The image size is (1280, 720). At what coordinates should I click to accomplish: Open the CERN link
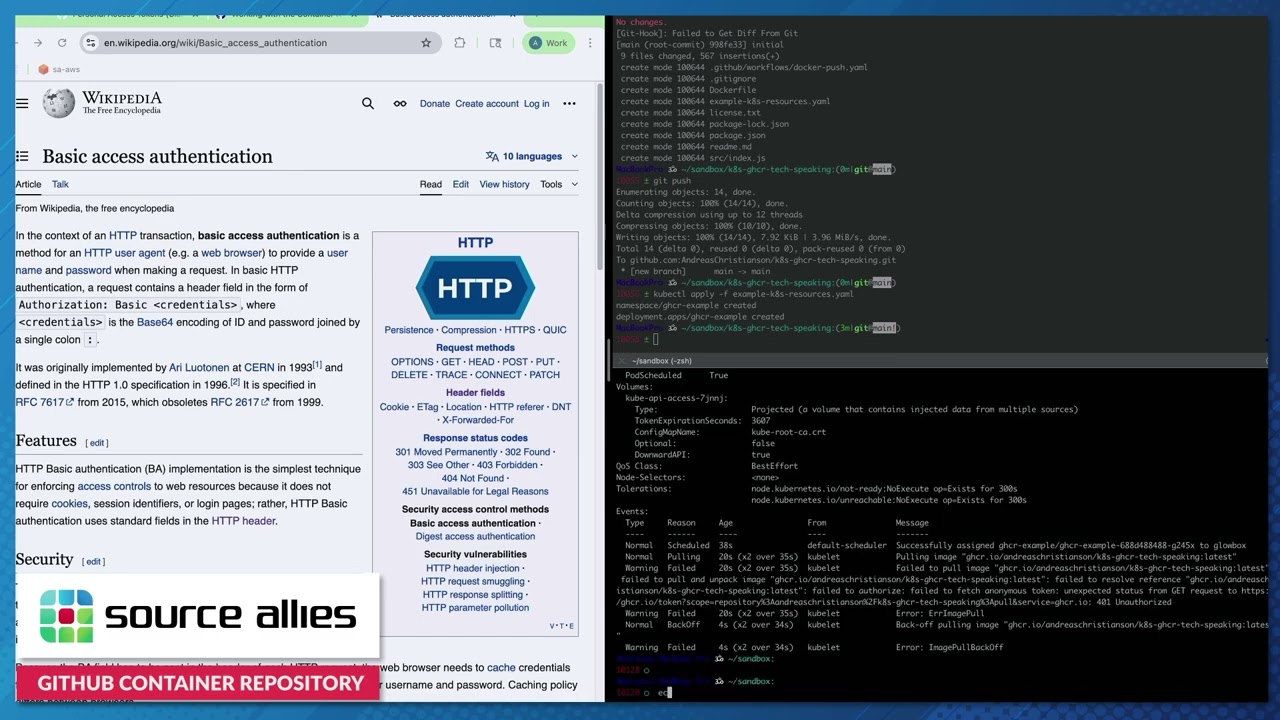(x=259, y=367)
